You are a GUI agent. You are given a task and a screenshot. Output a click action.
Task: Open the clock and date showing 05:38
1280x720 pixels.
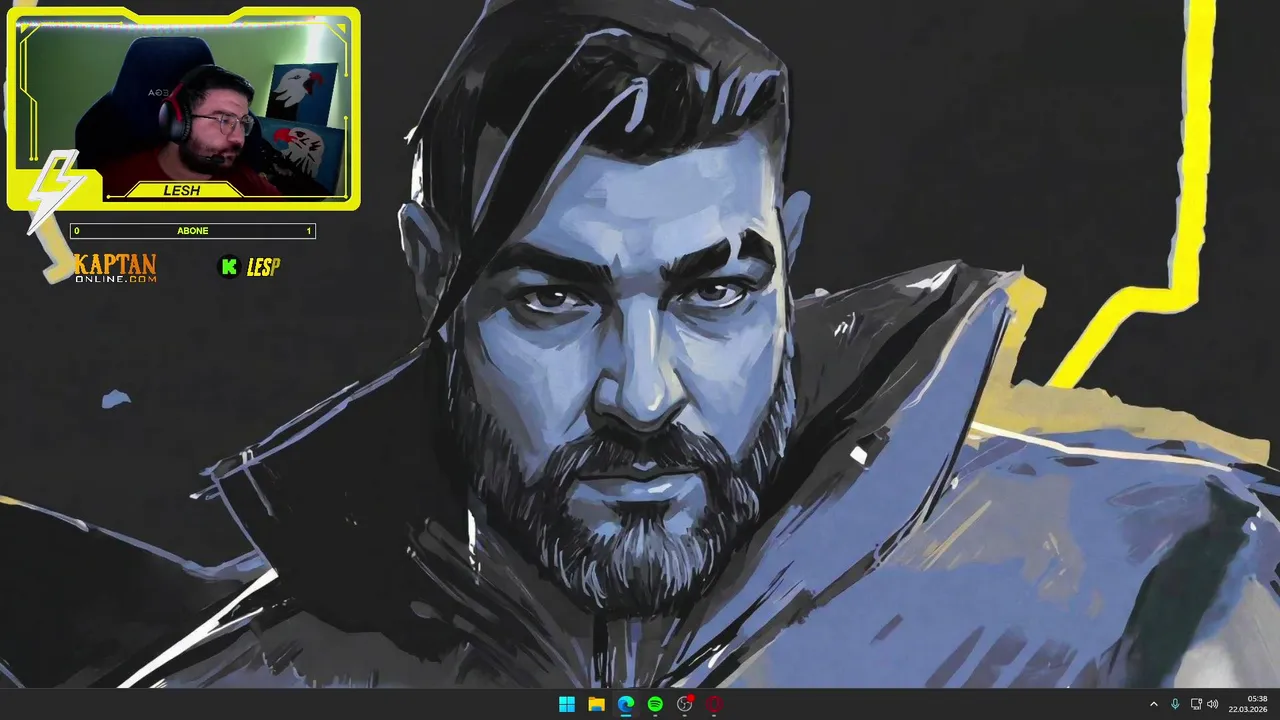[1249, 704]
